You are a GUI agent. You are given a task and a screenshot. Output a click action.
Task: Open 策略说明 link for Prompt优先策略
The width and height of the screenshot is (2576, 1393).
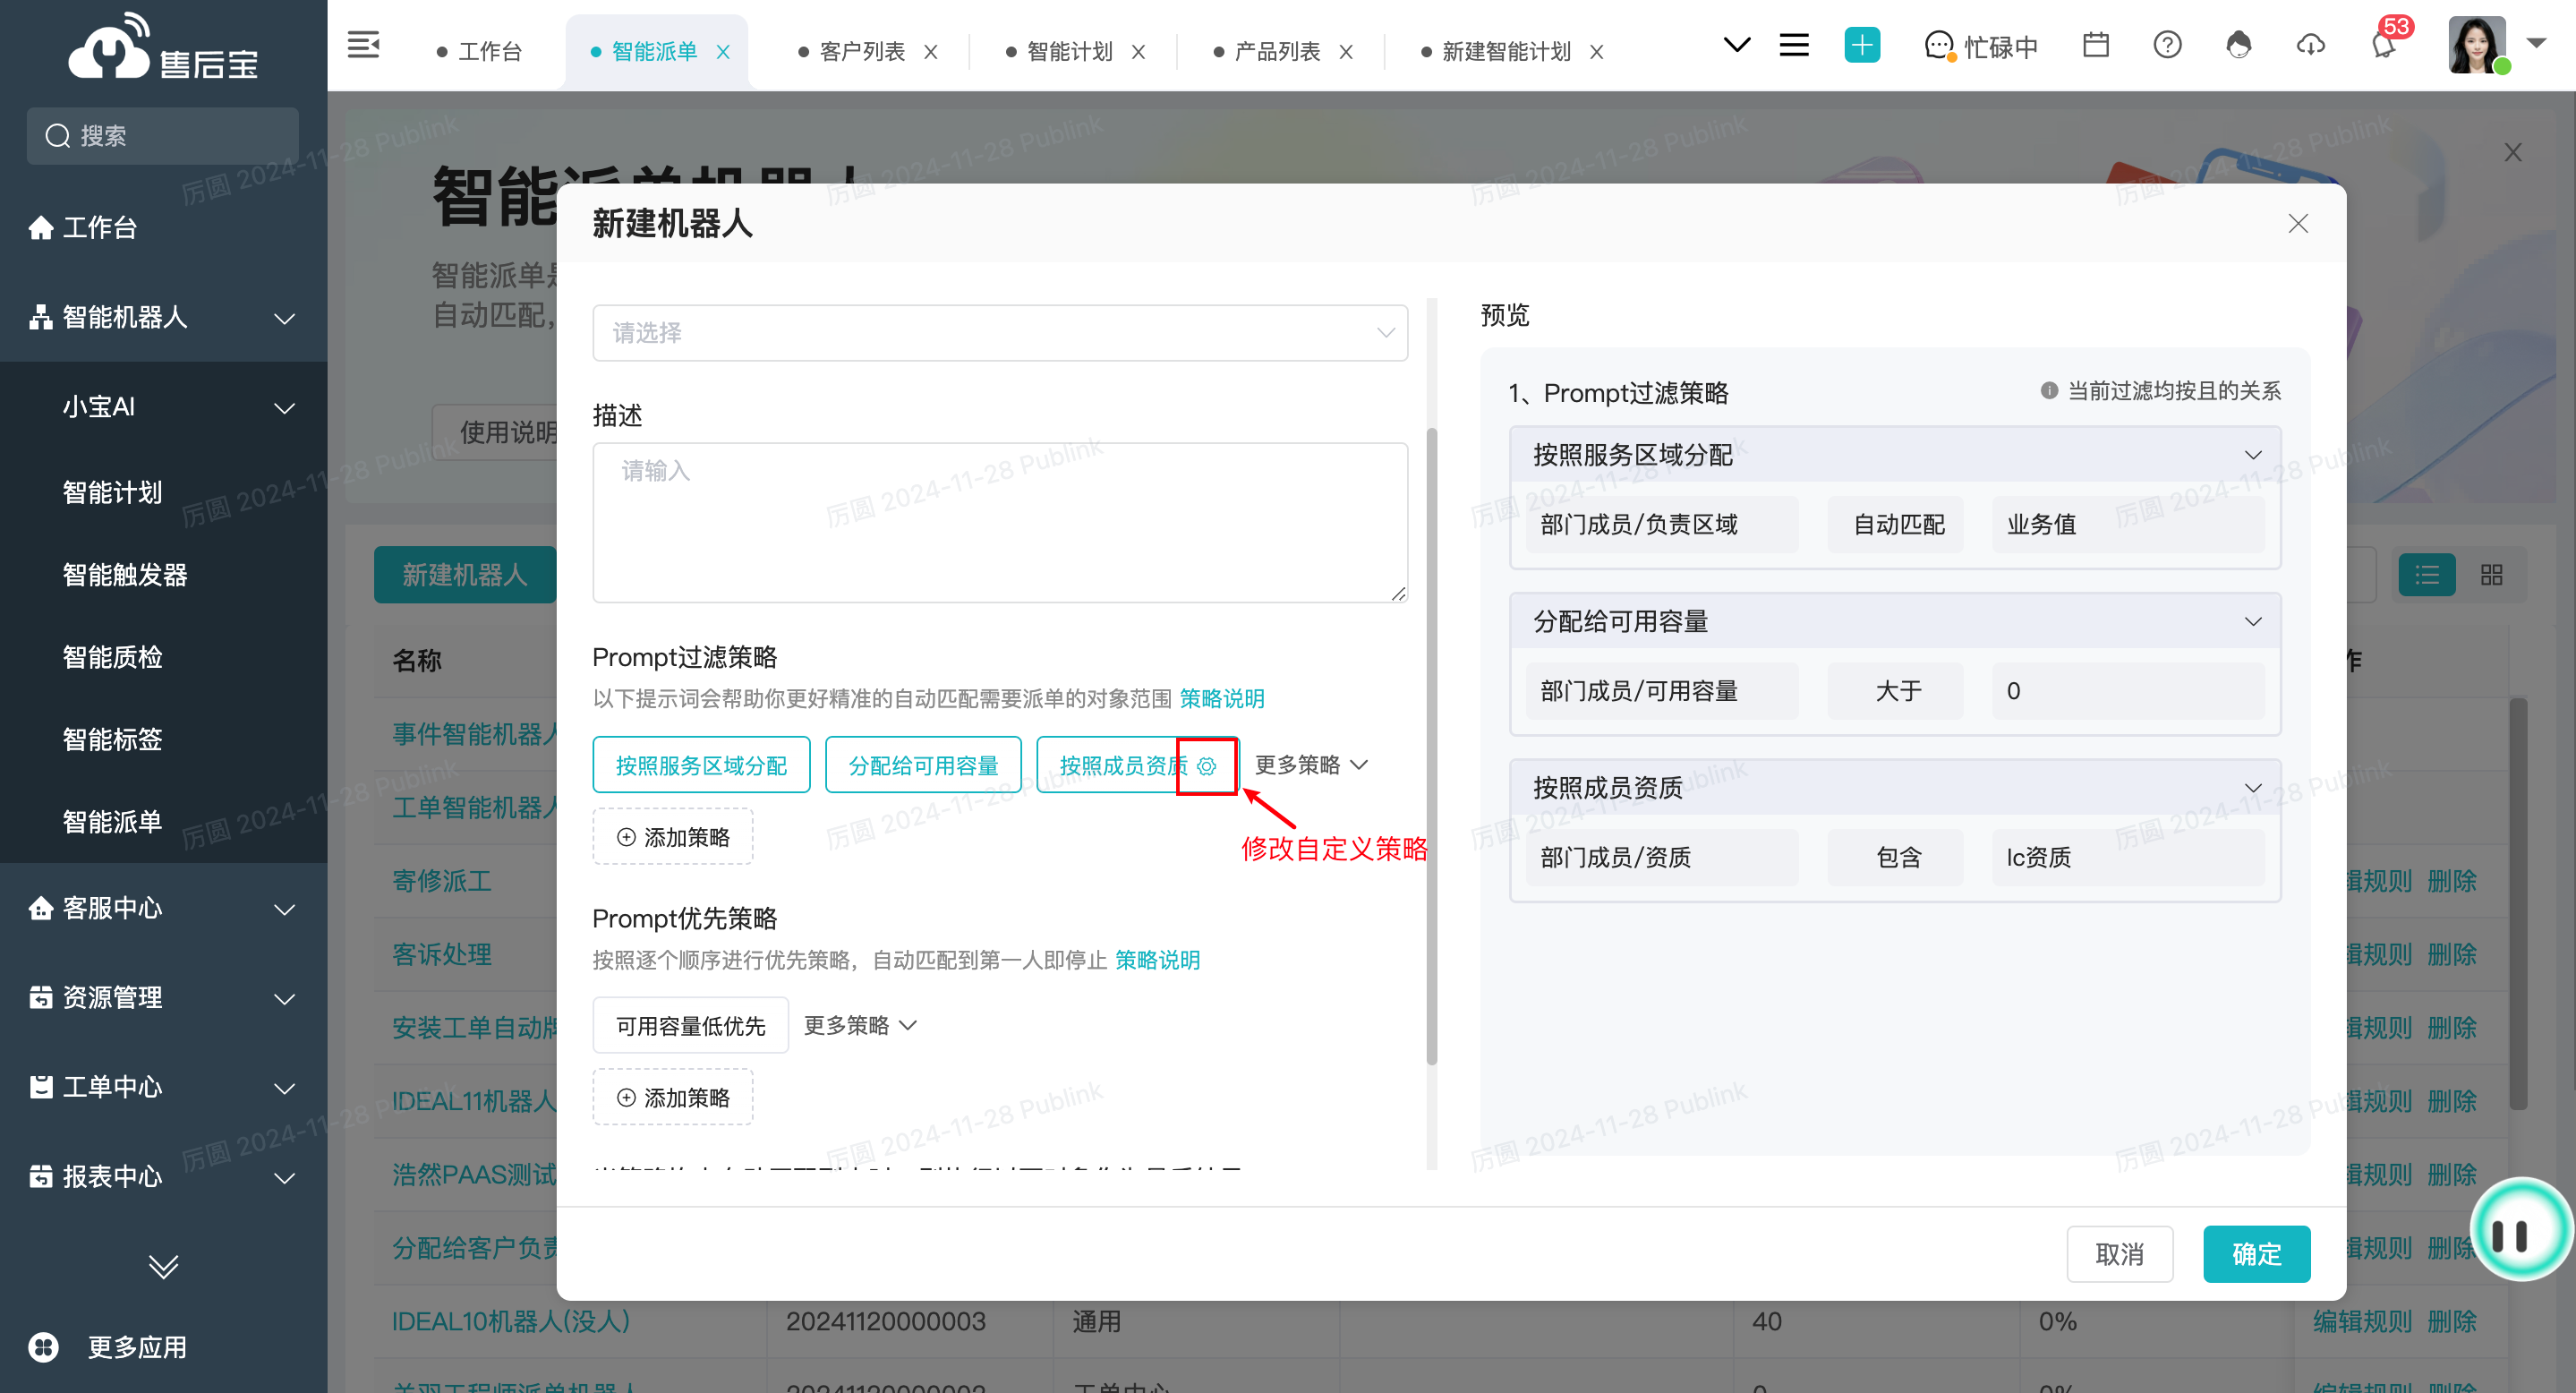(x=1157, y=961)
